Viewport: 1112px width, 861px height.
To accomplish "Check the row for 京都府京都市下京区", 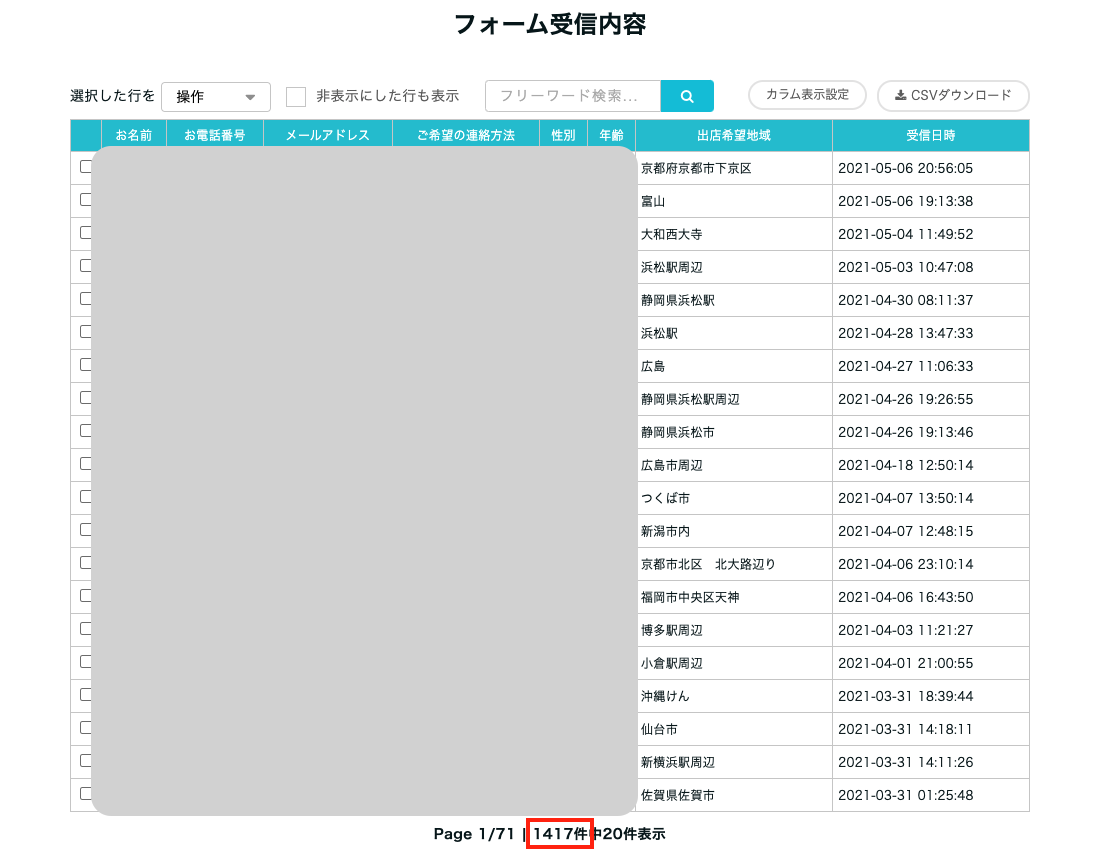I will pos(86,167).
